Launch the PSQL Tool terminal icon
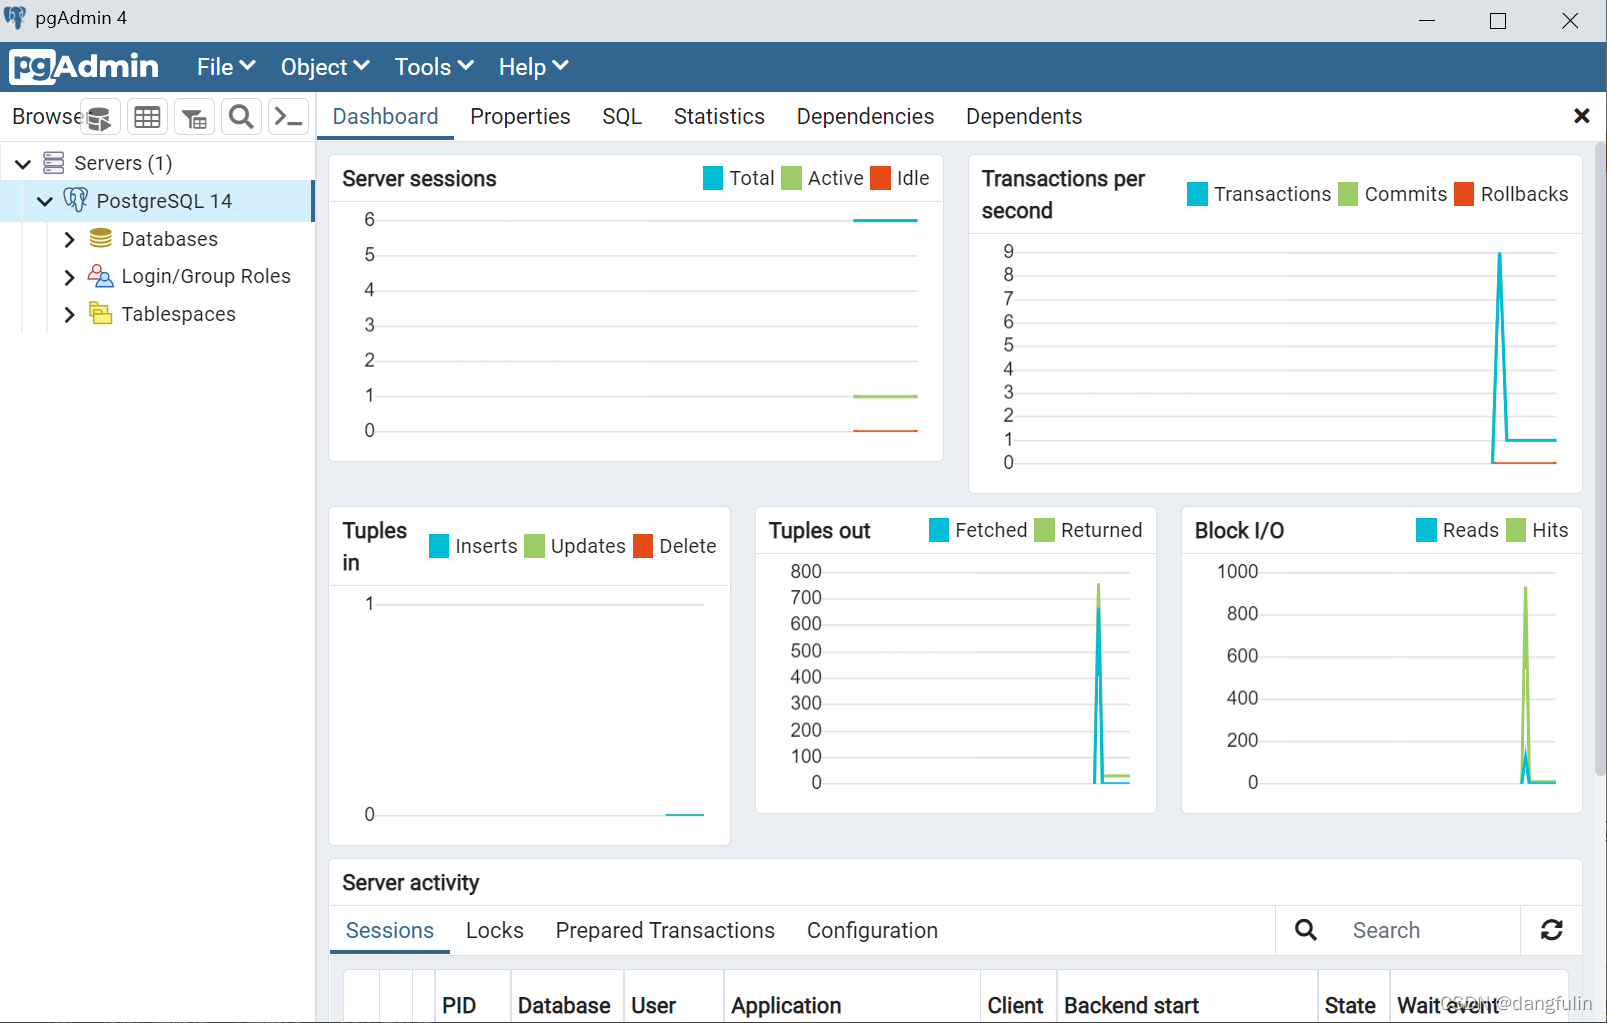 pyautogui.click(x=288, y=118)
